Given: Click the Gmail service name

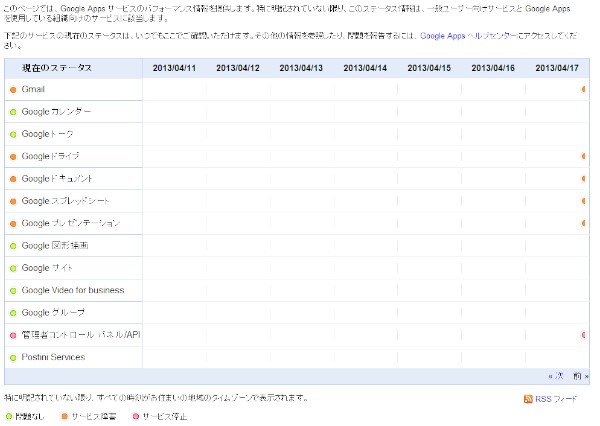Looking at the screenshot, I should point(33,89).
